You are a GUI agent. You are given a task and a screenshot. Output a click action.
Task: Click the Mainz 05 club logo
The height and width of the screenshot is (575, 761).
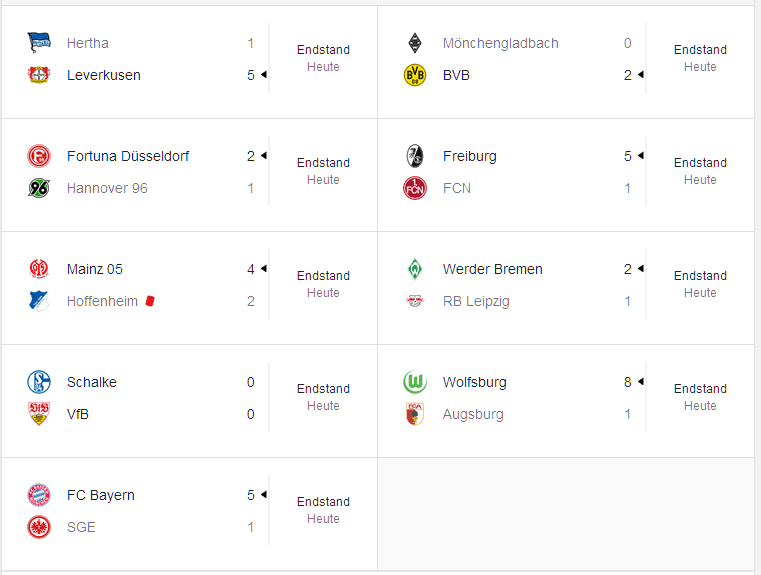coord(39,269)
